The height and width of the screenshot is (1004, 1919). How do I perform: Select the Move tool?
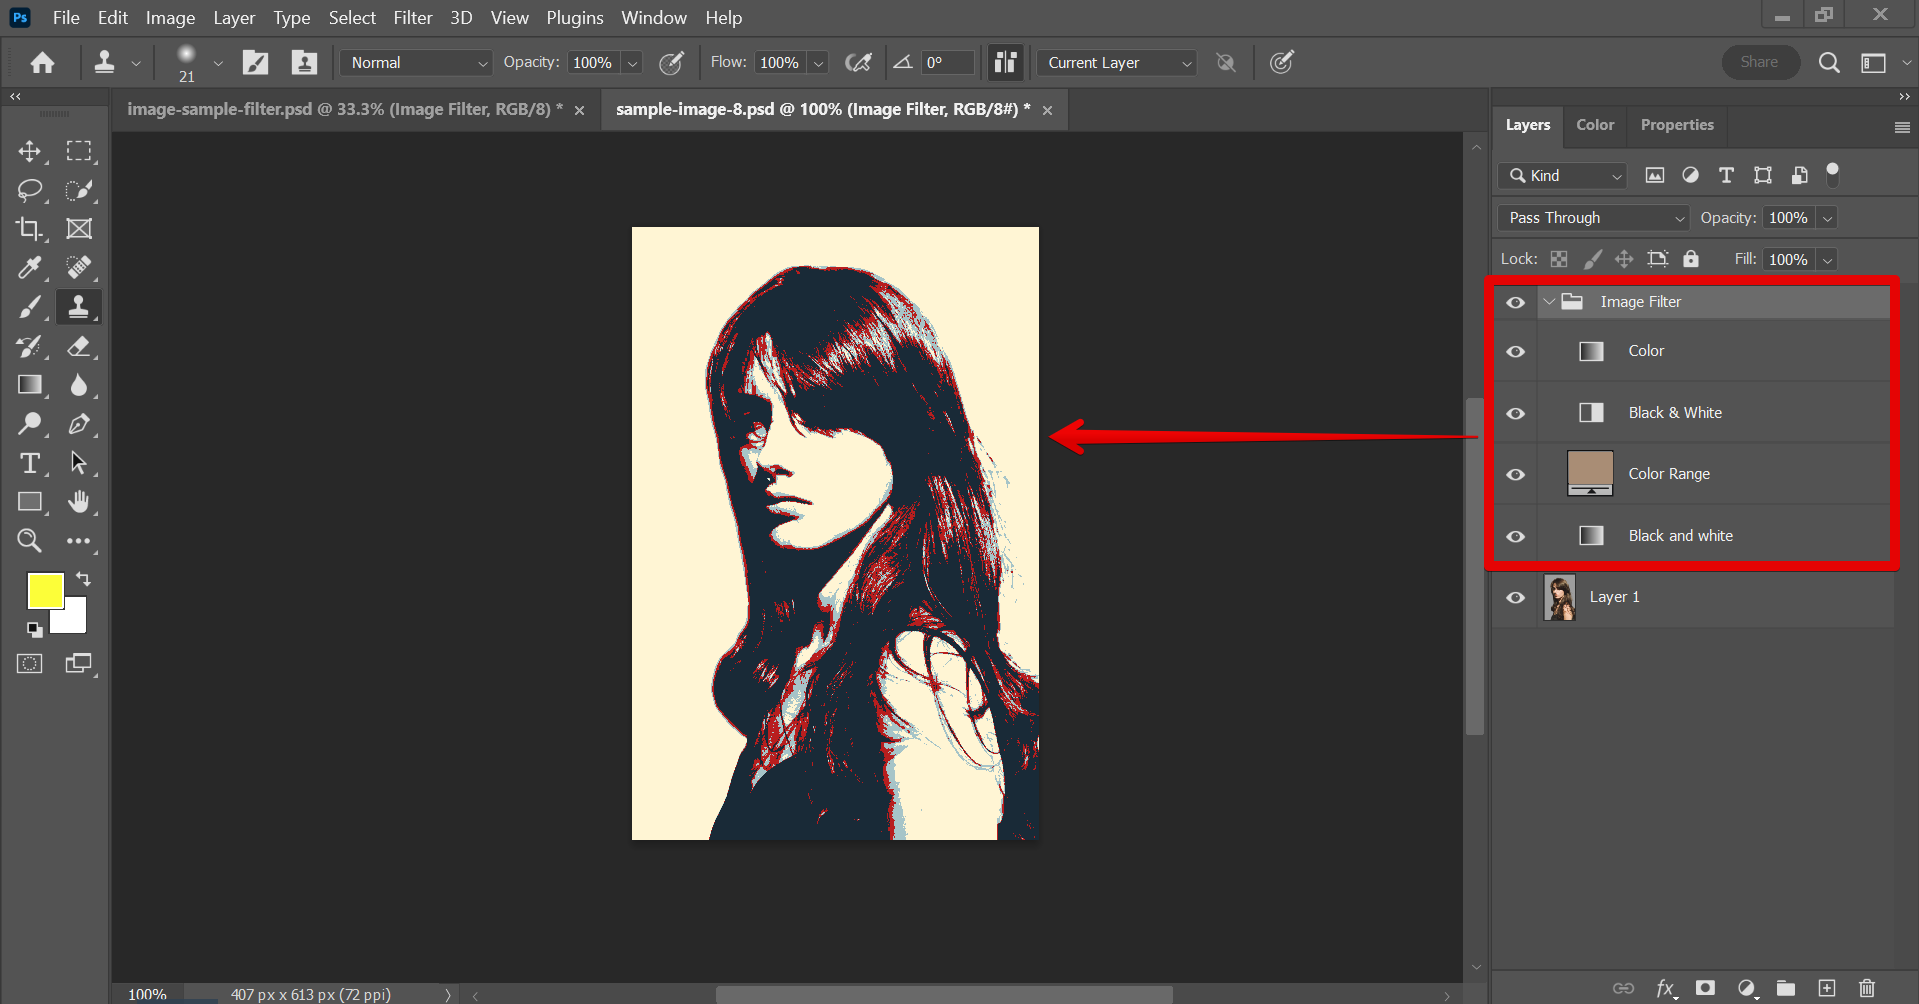(29, 151)
